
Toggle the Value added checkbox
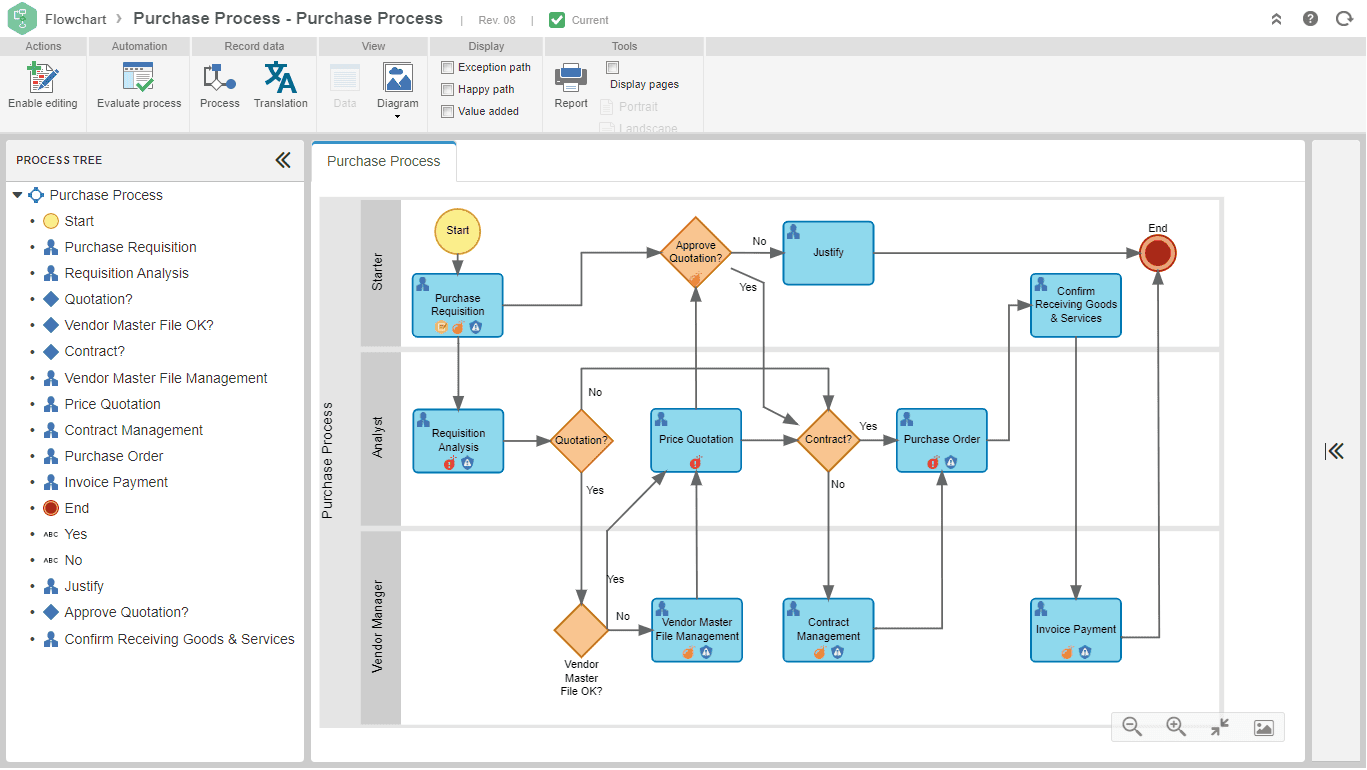point(446,111)
